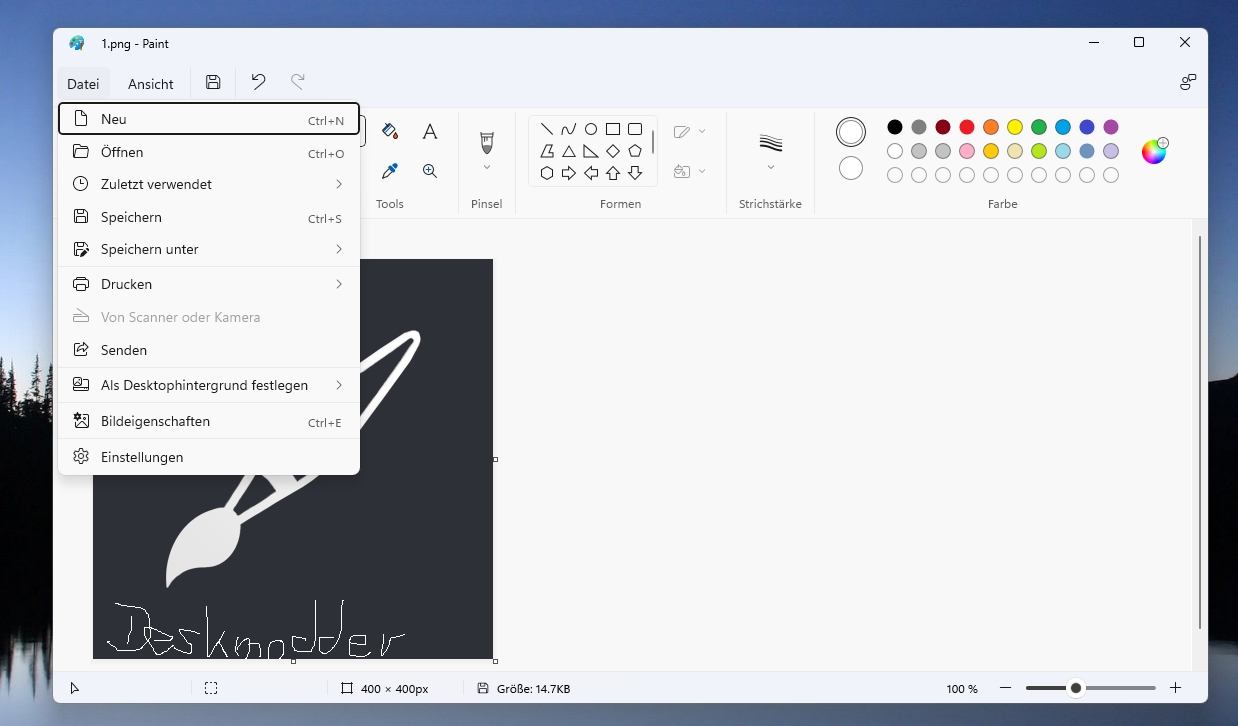
Task: Click the zoom in plus button
Action: tap(1176, 688)
